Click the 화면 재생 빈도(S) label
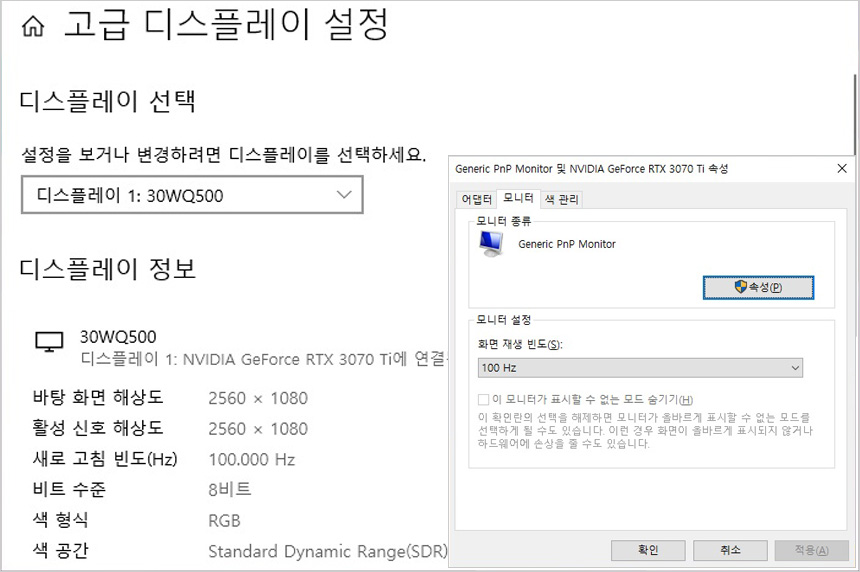The height and width of the screenshot is (572, 860). [520, 344]
